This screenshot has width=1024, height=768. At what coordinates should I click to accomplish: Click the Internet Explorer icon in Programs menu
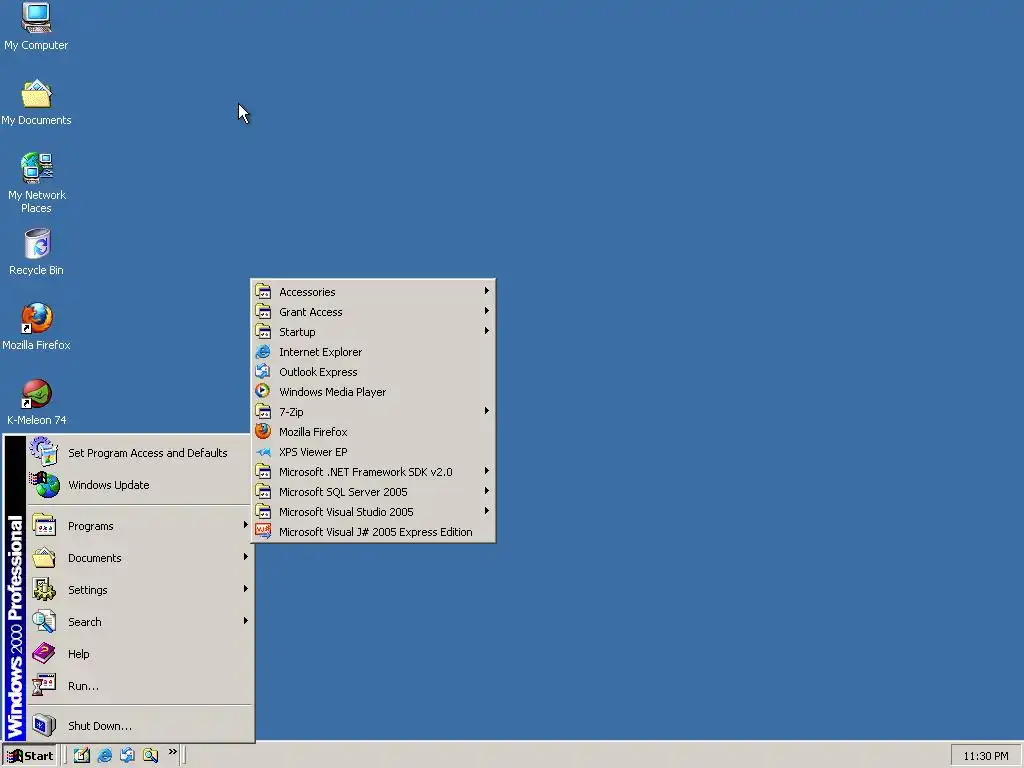263,352
